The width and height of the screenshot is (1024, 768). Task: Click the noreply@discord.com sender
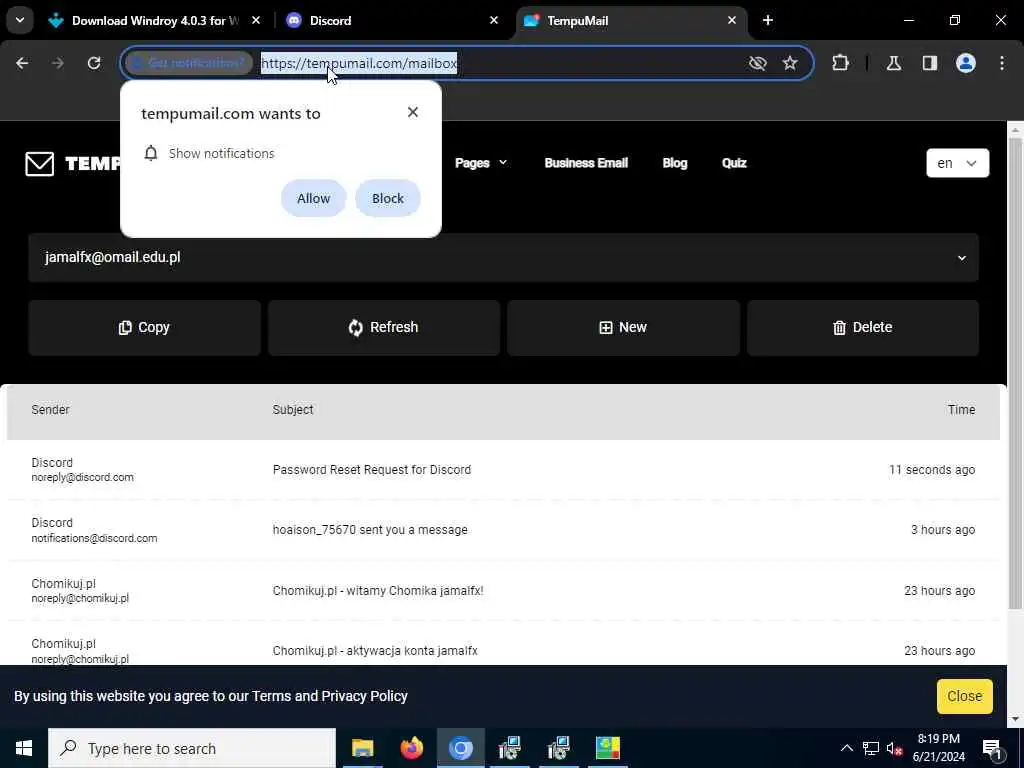pyautogui.click(x=82, y=477)
